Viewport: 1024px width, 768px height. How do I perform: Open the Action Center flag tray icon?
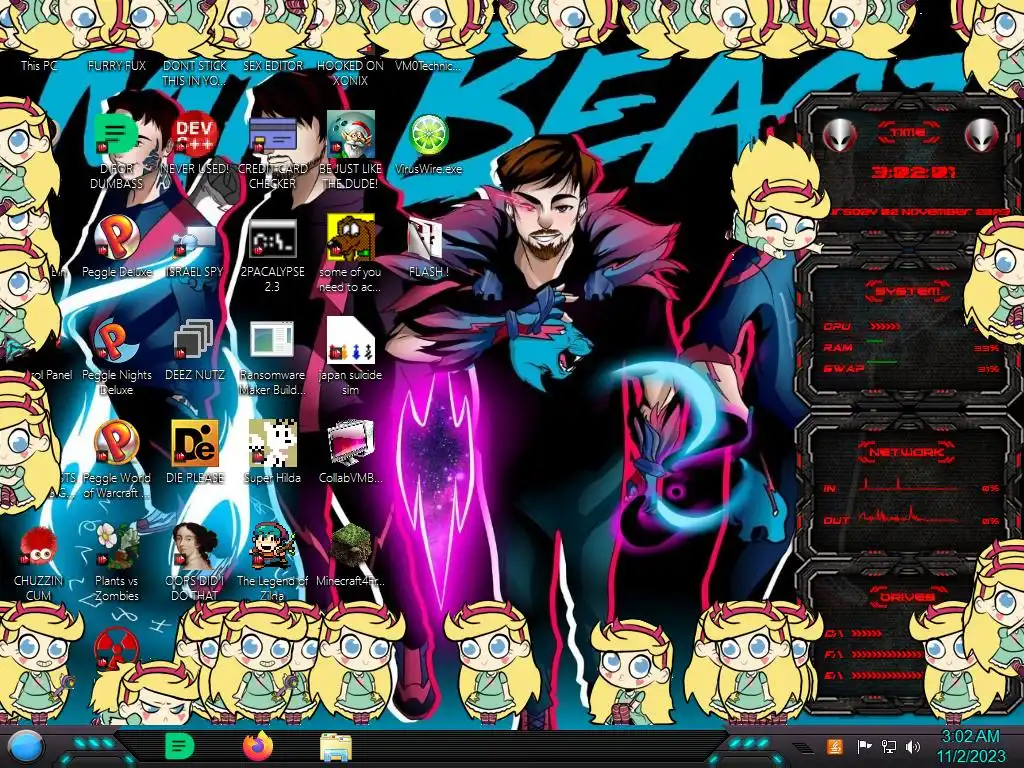tap(864, 746)
